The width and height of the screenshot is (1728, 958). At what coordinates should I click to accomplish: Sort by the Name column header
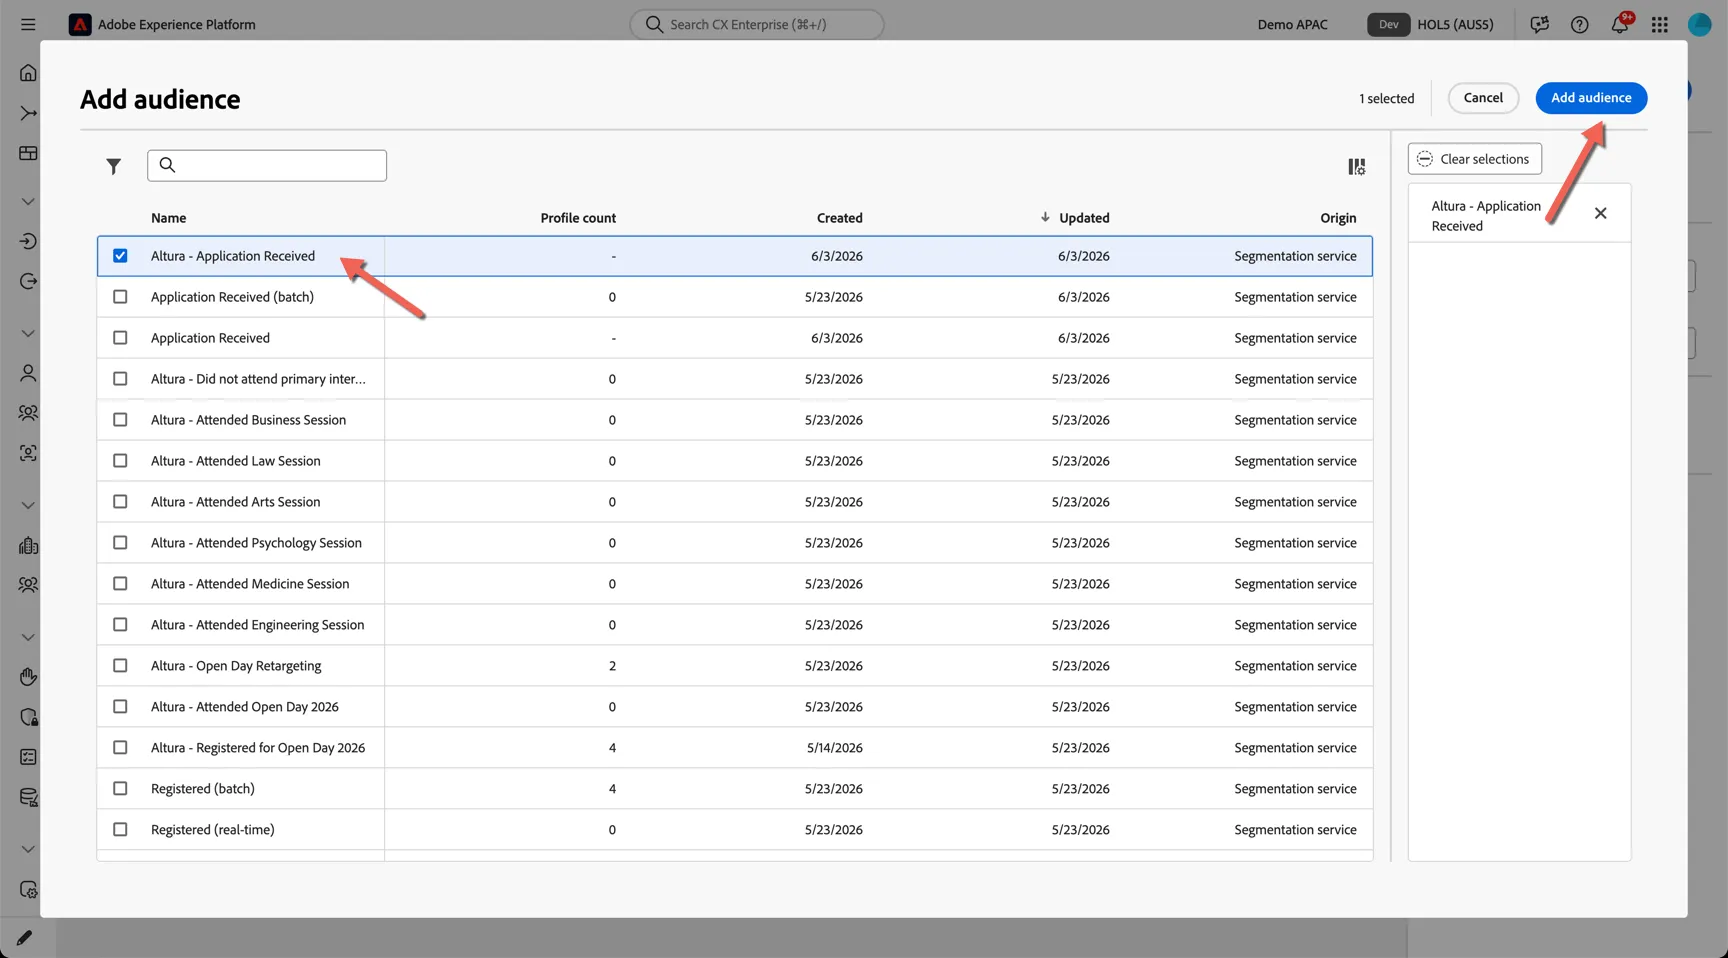(x=168, y=218)
